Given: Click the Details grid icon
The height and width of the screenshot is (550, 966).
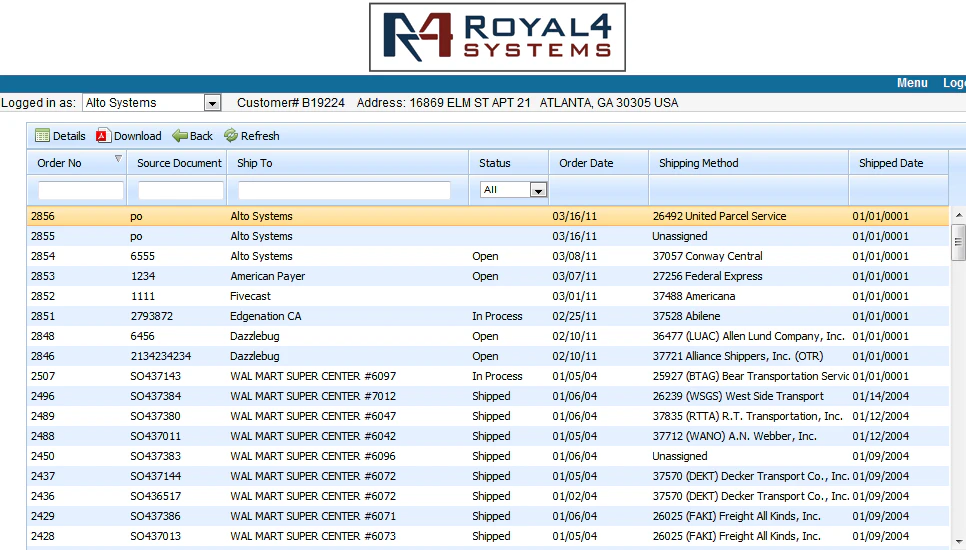Looking at the screenshot, I should coord(42,135).
